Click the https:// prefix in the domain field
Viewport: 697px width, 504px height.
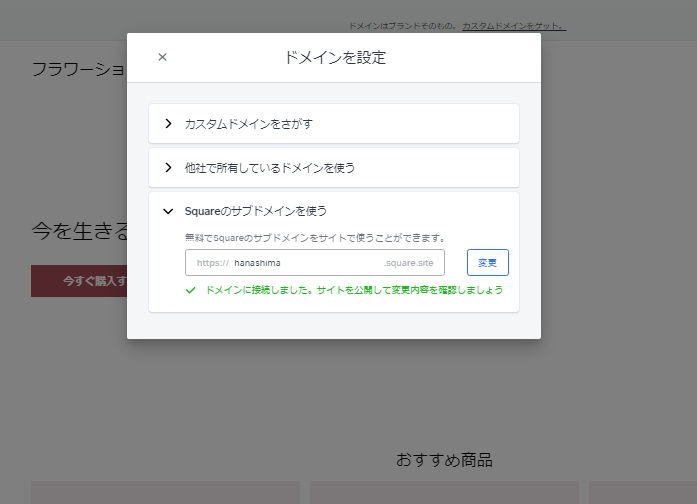212,263
